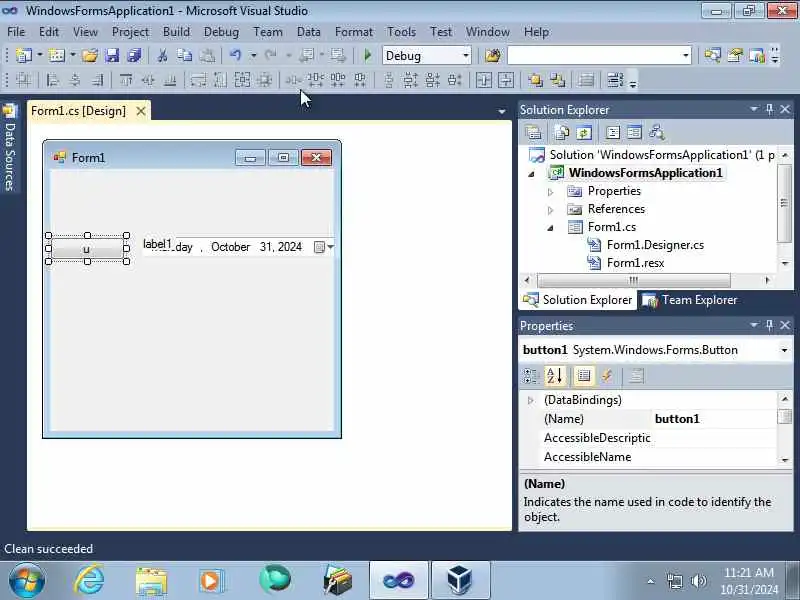Select Form1.Designer.cs in Solution Explorer
Viewport: 800px width, 600px height.
(655, 245)
